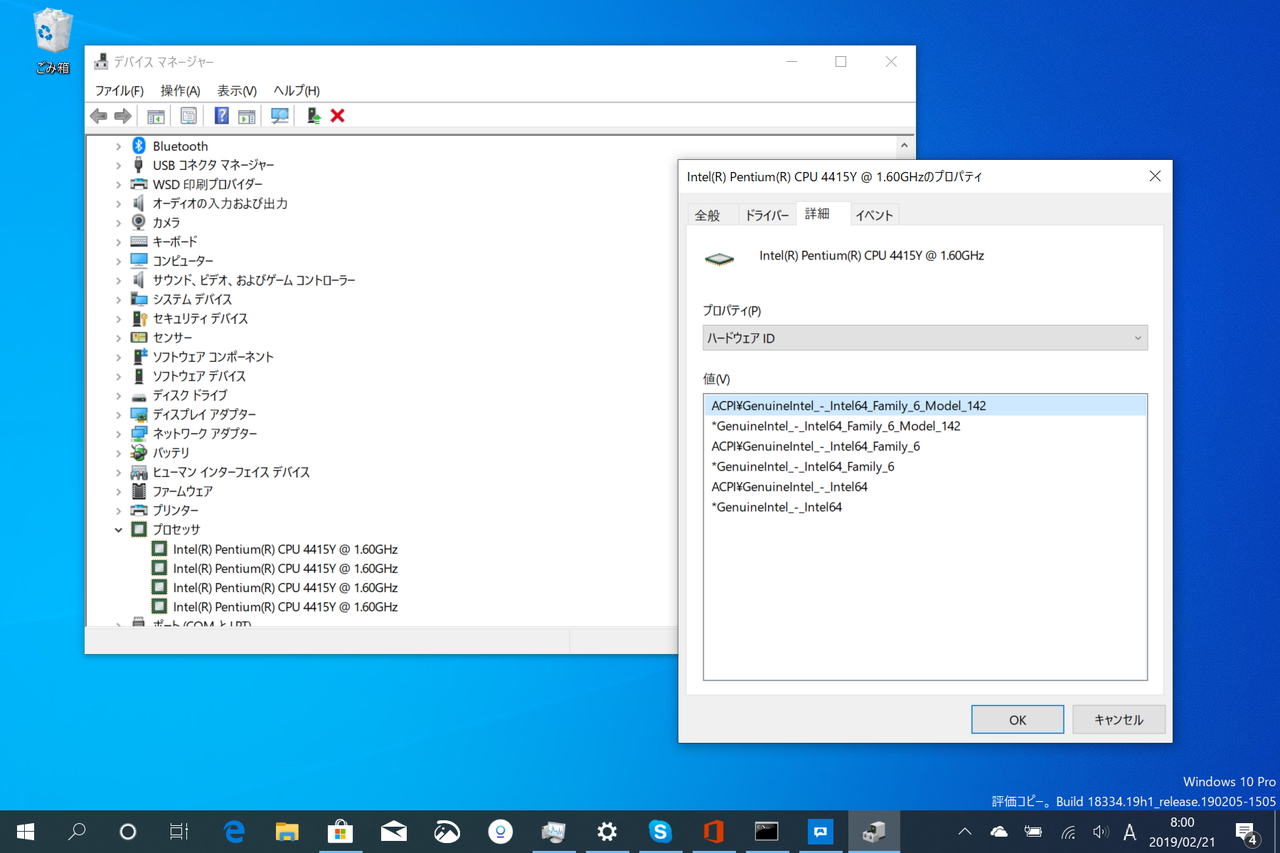Image resolution: width=1280 pixels, height=853 pixels.
Task: Open the Properties toolbar icon
Action: click(x=188, y=115)
